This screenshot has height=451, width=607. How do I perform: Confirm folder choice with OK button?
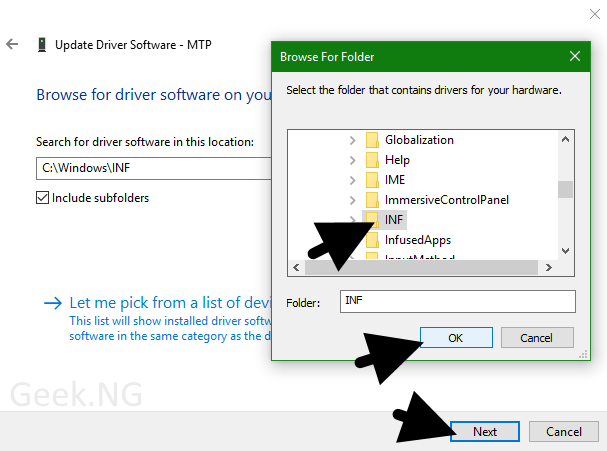coord(456,338)
